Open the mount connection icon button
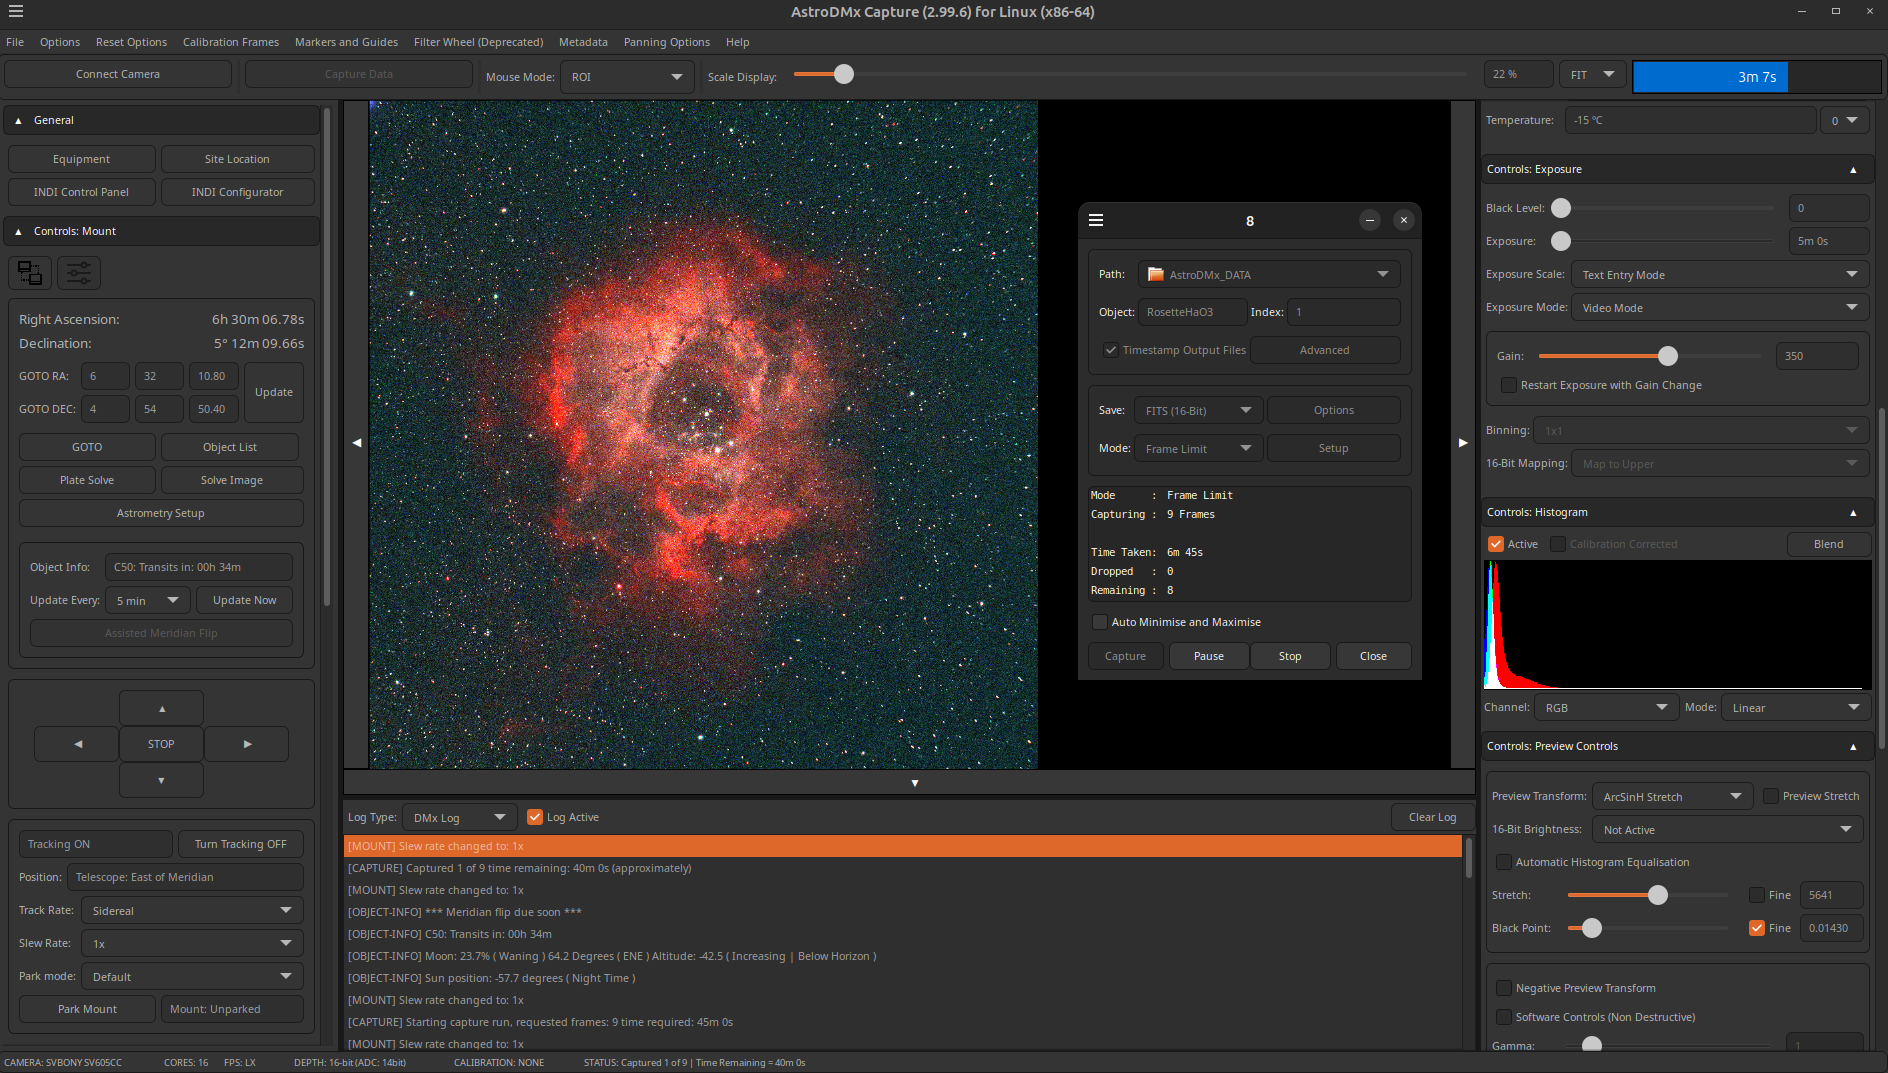Viewport: 1888px width, 1073px height. point(30,273)
